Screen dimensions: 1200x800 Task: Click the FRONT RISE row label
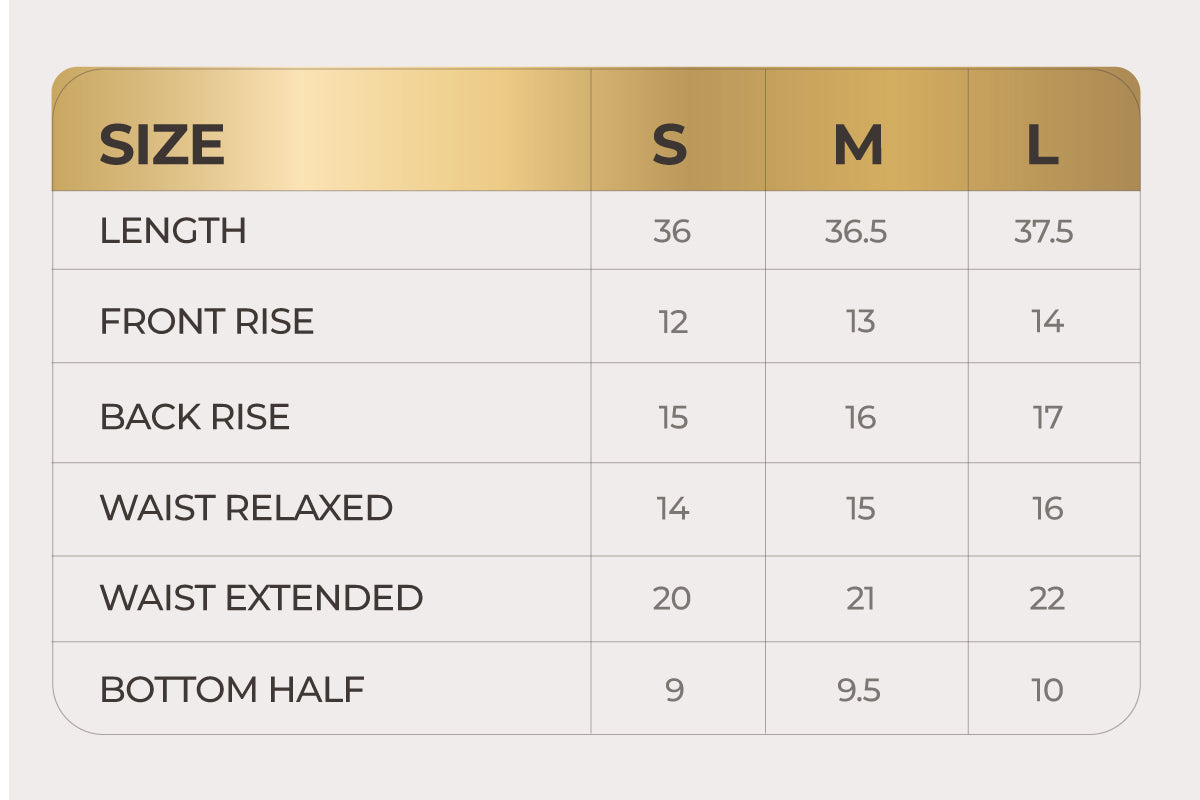click(207, 322)
